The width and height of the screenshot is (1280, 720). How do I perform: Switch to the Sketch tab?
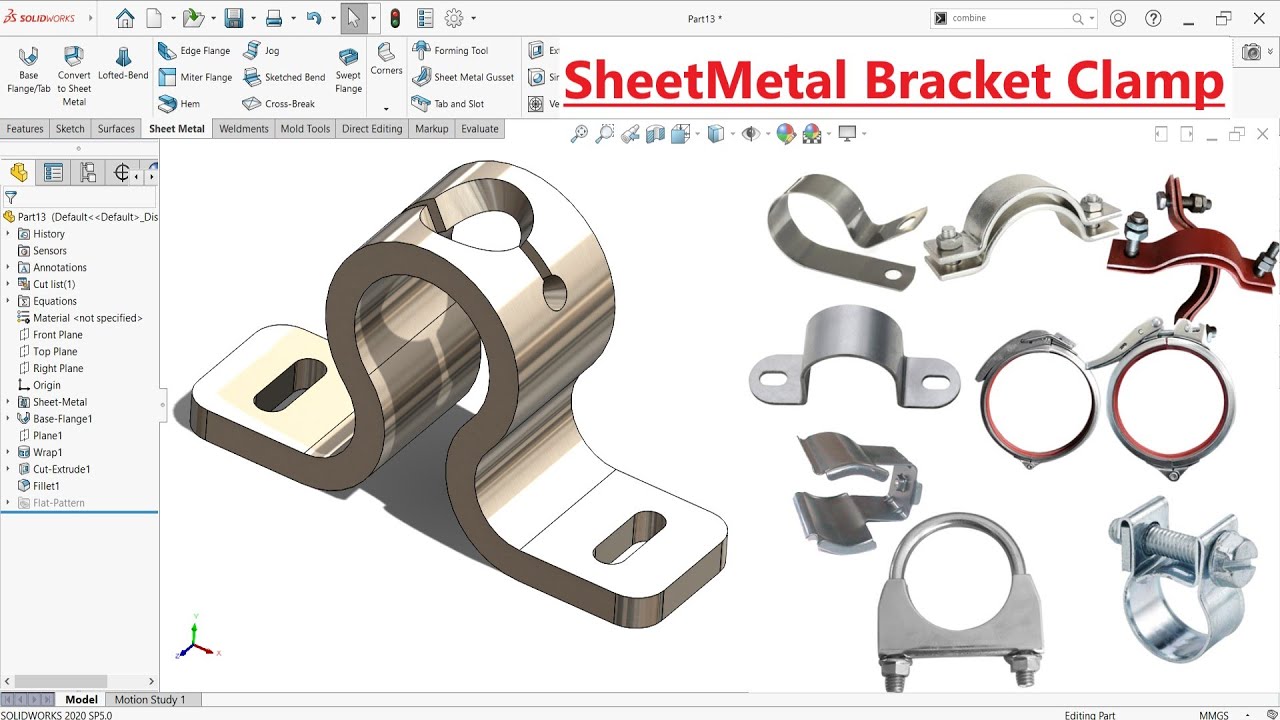tap(70, 129)
